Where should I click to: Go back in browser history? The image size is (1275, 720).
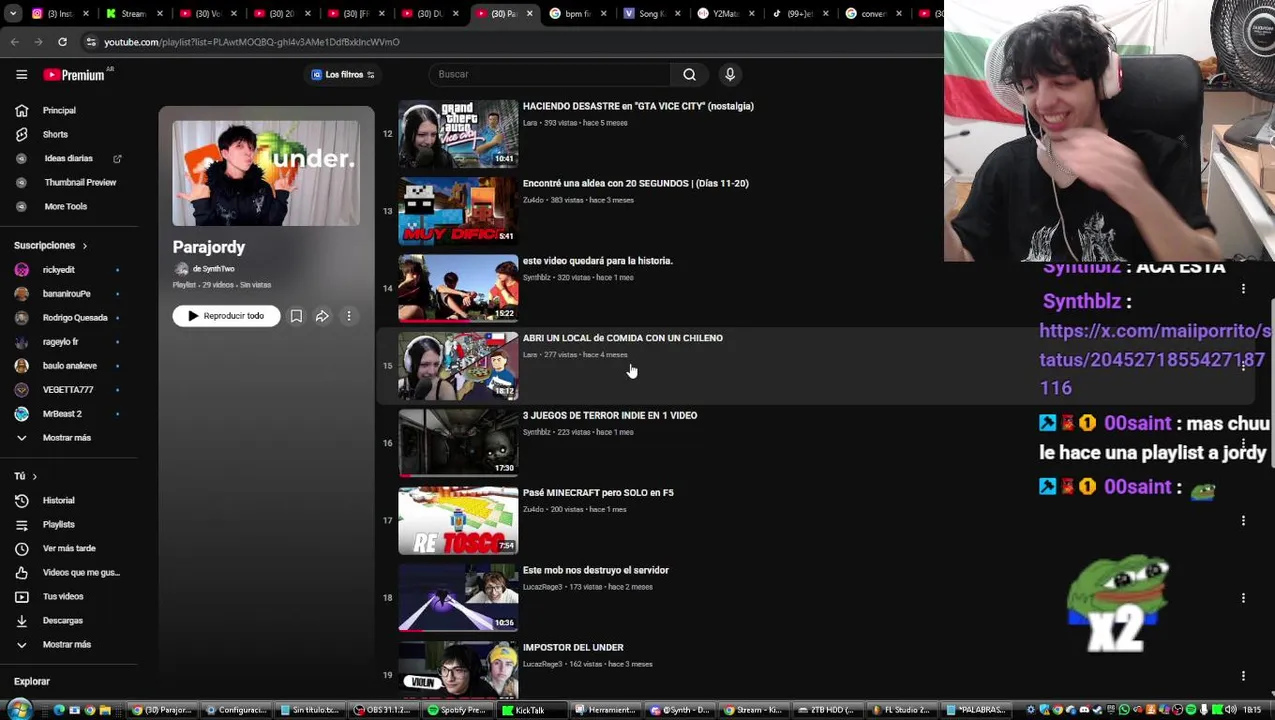point(14,42)
